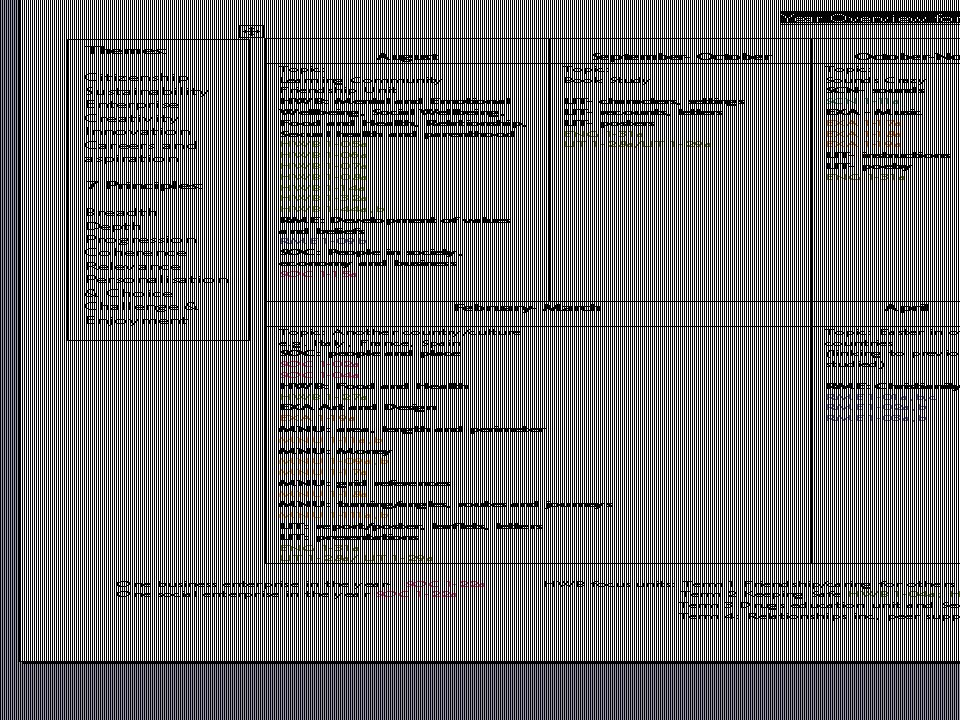This screenshot has height=720, width=960.
Task: Click the "7 Principles" heading
Action: point(144,186)
